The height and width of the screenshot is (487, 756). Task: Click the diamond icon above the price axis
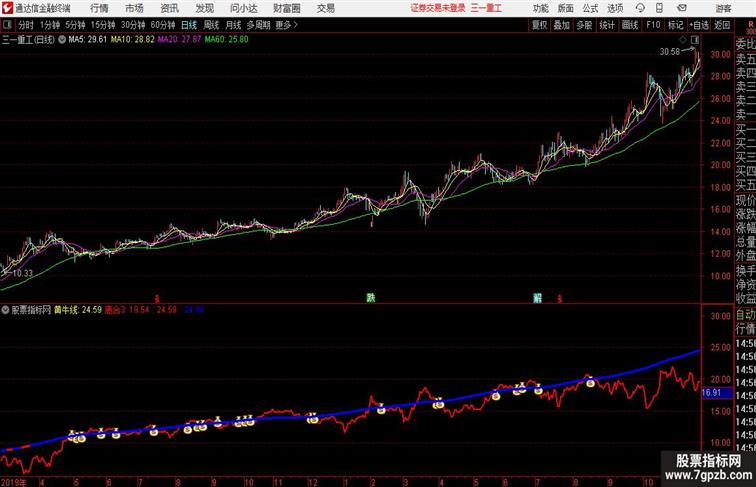683,40
